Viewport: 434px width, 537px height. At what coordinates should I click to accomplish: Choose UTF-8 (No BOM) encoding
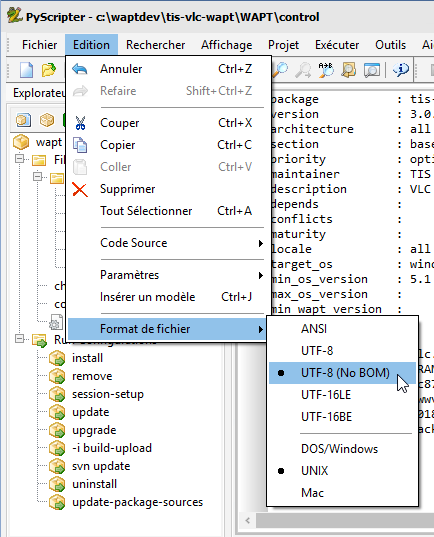coord(343,373)
